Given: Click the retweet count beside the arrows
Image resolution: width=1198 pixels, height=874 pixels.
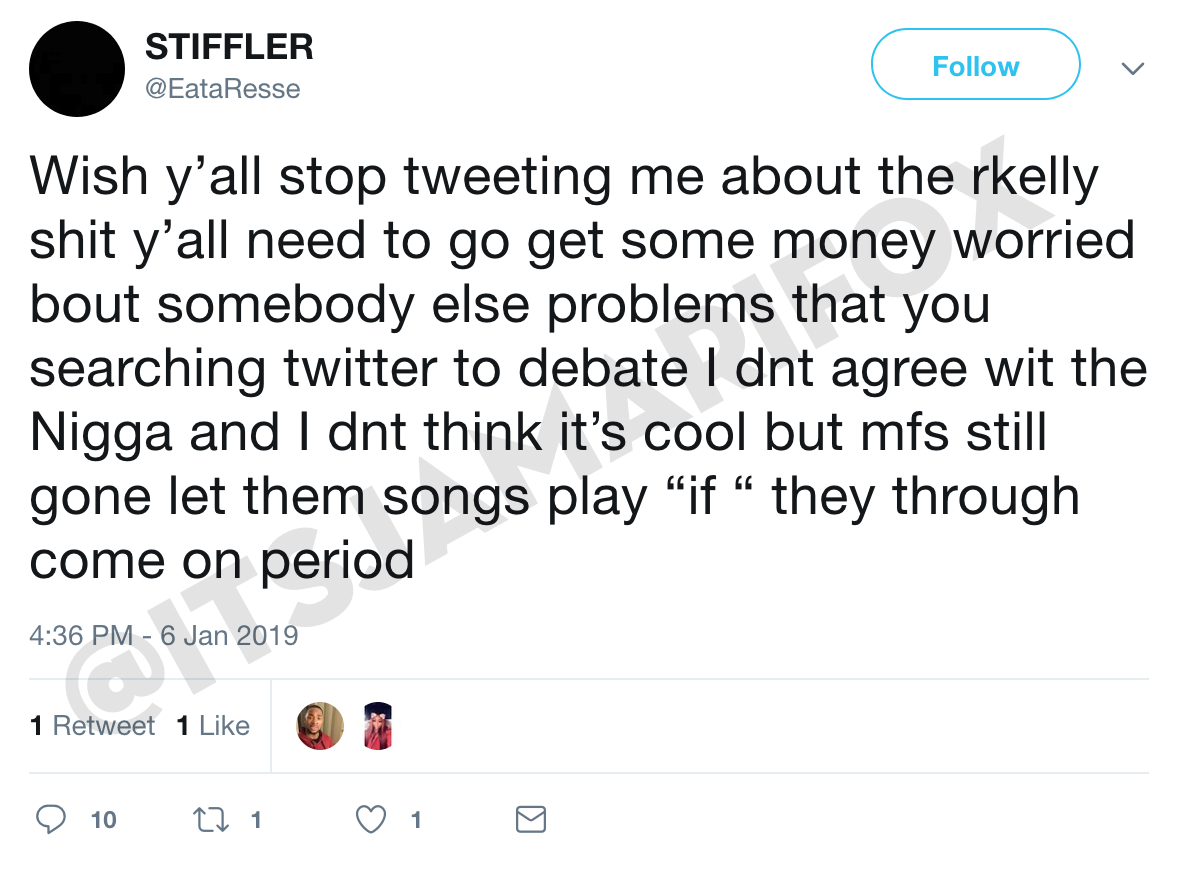Looking at the screenshot, I should 256,821.
